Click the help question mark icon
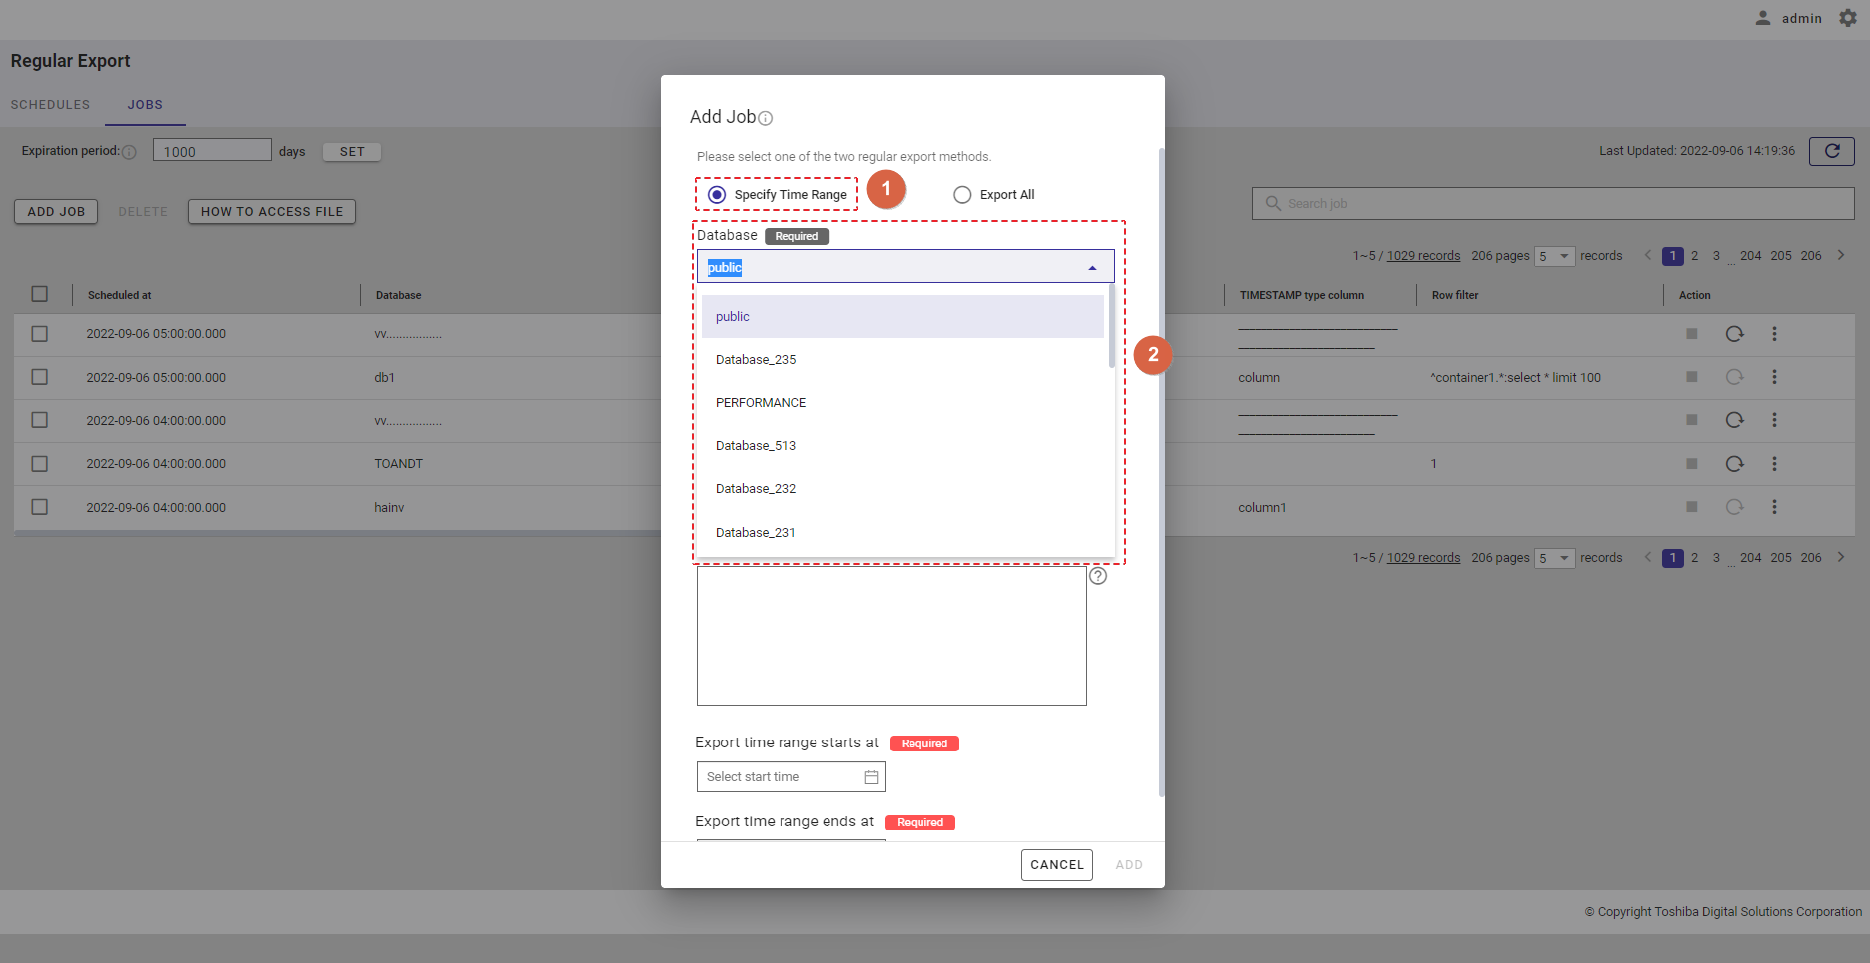This screenshot has height=963, width=1870. click(1098, 576)
